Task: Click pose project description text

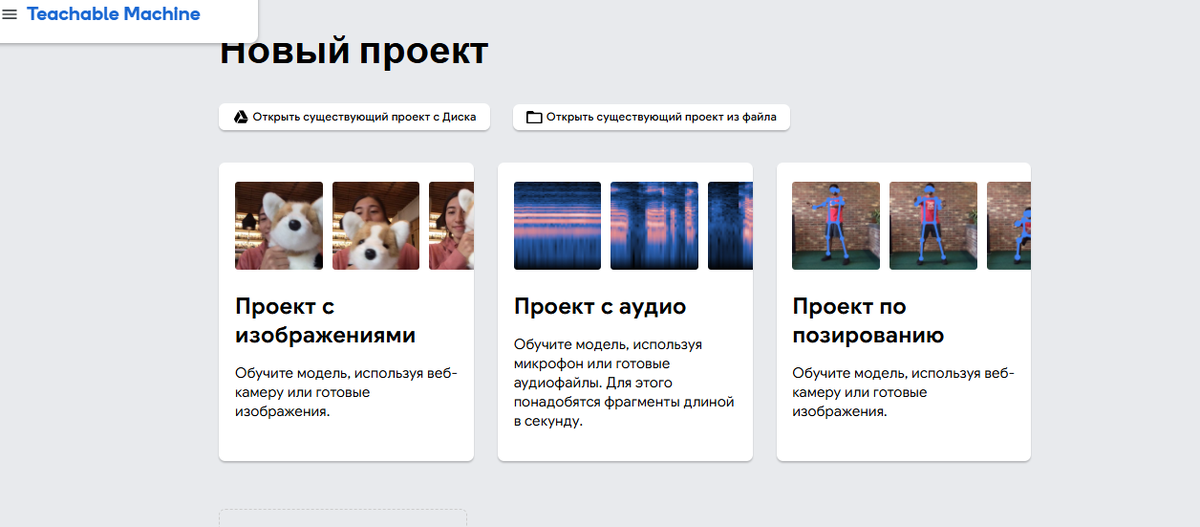Action: pyautogui.click(x=903, y=392)
